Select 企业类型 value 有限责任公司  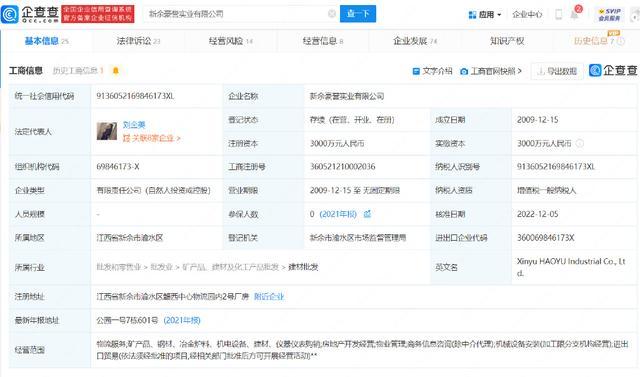153,191
